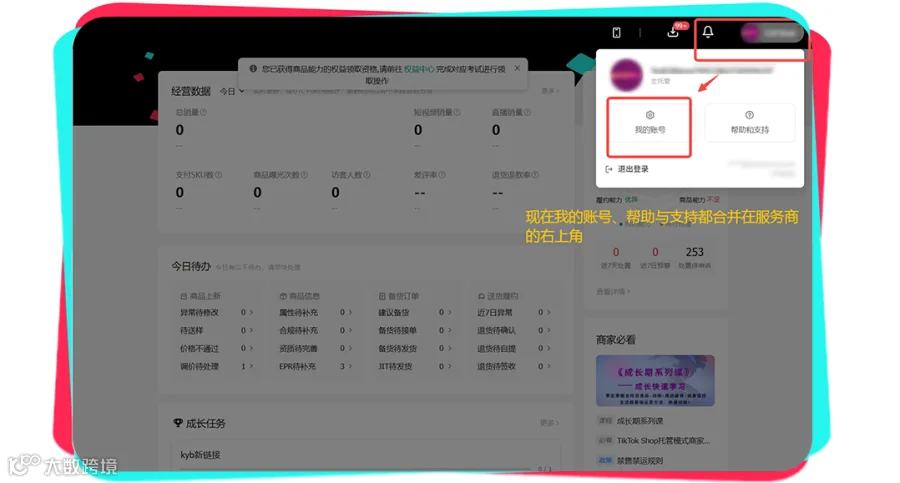Open the EPR待补充 row arrow
This screenshot has height=483, width=900.
[x=350, y=366]
